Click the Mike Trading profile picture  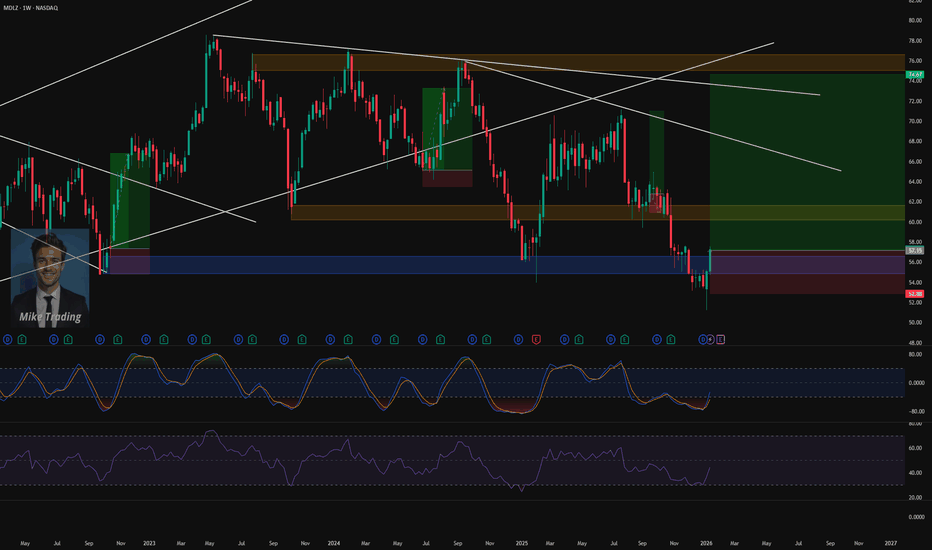pyautogui.click(x=50, y=277)
